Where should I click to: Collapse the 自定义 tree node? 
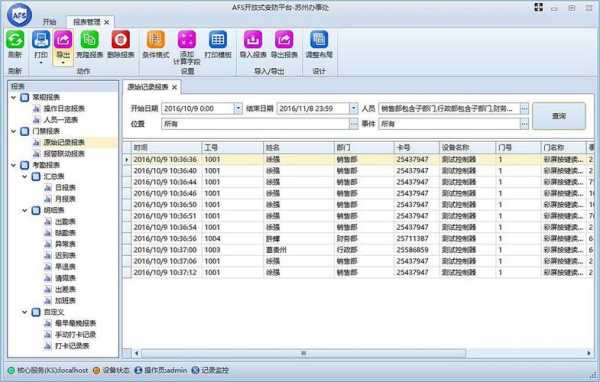pos(25,312)
